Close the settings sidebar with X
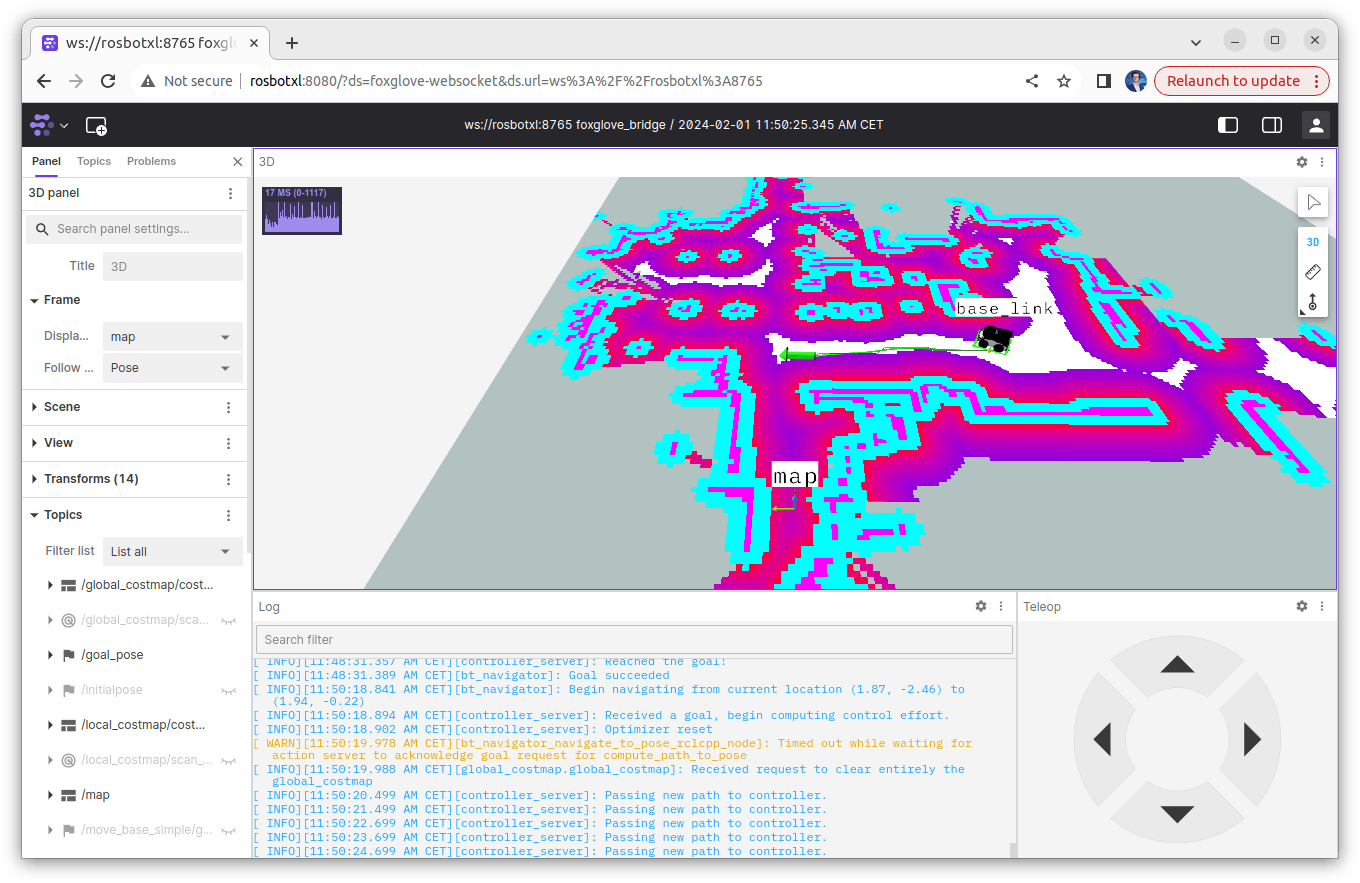The image size is (1360, 883). point(237,162)
